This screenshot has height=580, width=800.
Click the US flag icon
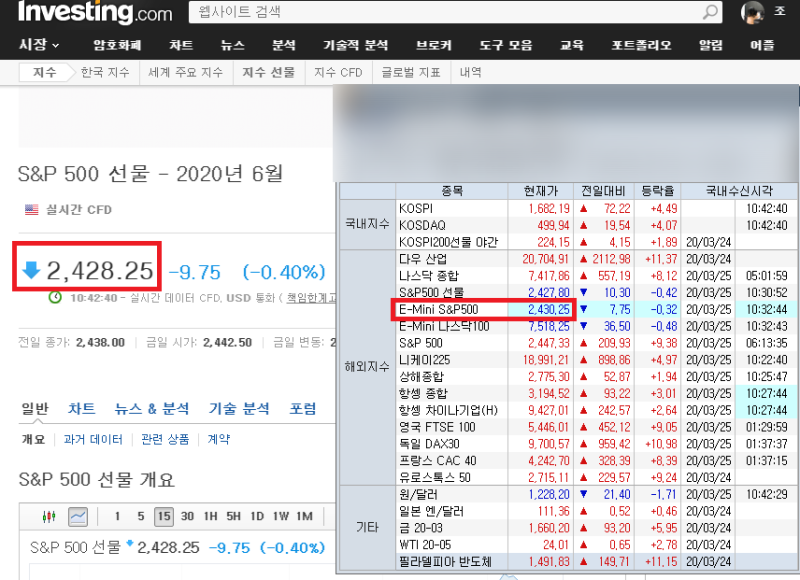pos(32,210)
